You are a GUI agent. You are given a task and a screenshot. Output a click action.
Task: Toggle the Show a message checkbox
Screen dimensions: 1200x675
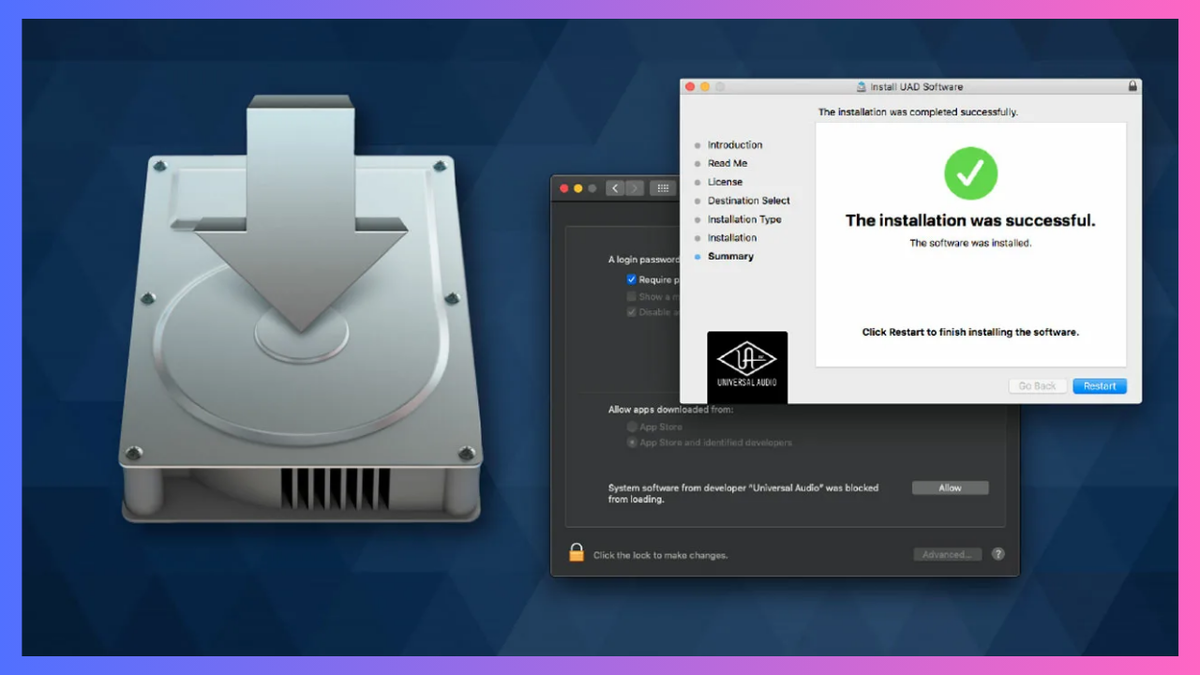pos(631,296)
